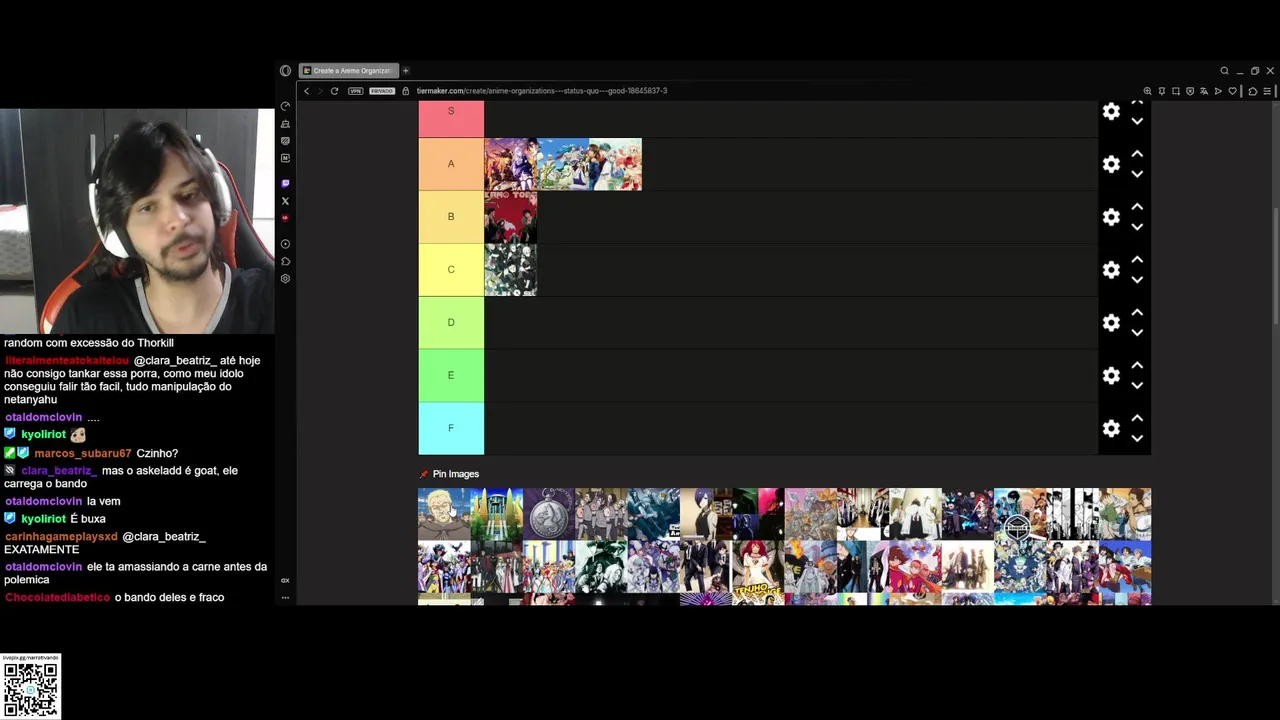This screenshot has width=1280, height=720.
Task: Open the player icon in sidebar
Action: tap(285, 244)
